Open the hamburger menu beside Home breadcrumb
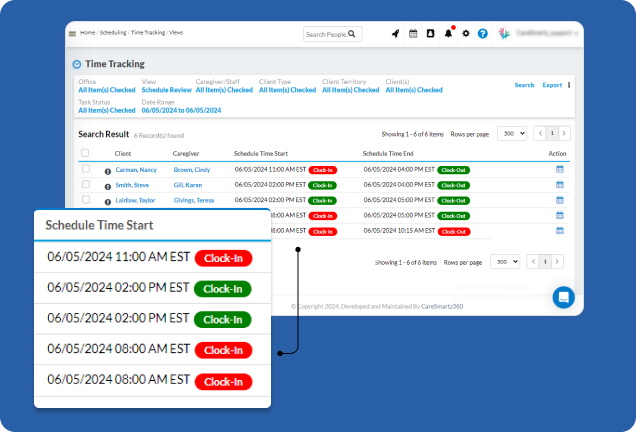636x432 pixels. click(x=72, y=34)
